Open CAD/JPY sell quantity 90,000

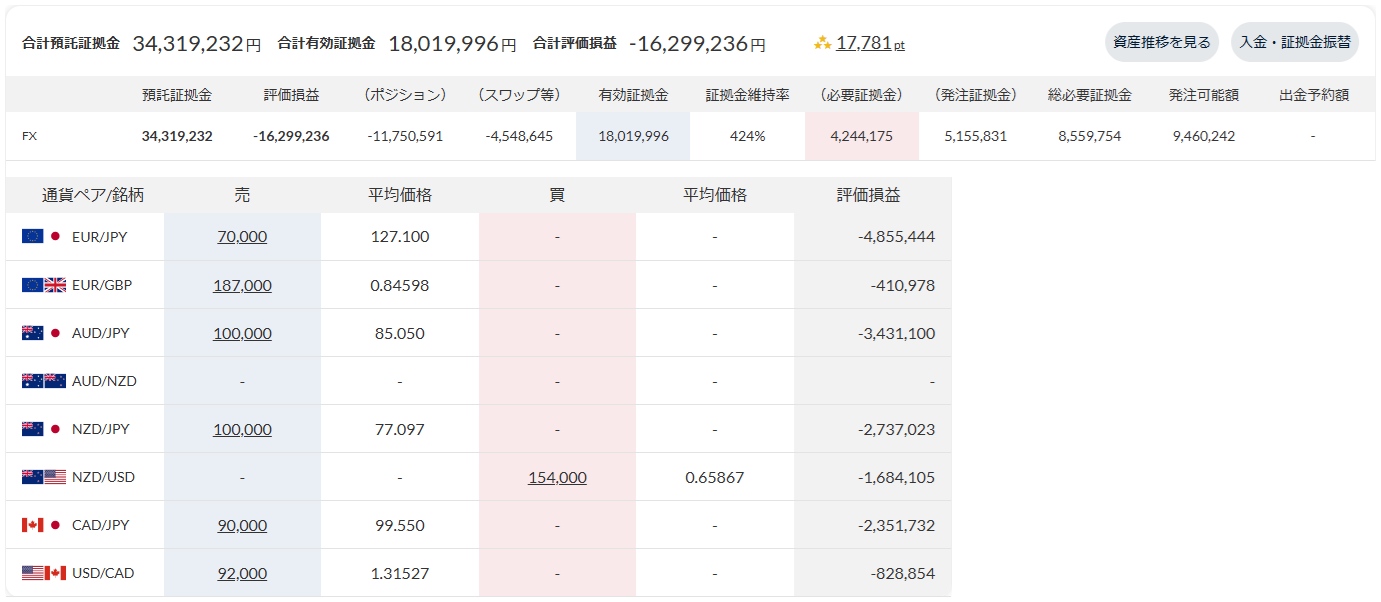tap(242, 525)
